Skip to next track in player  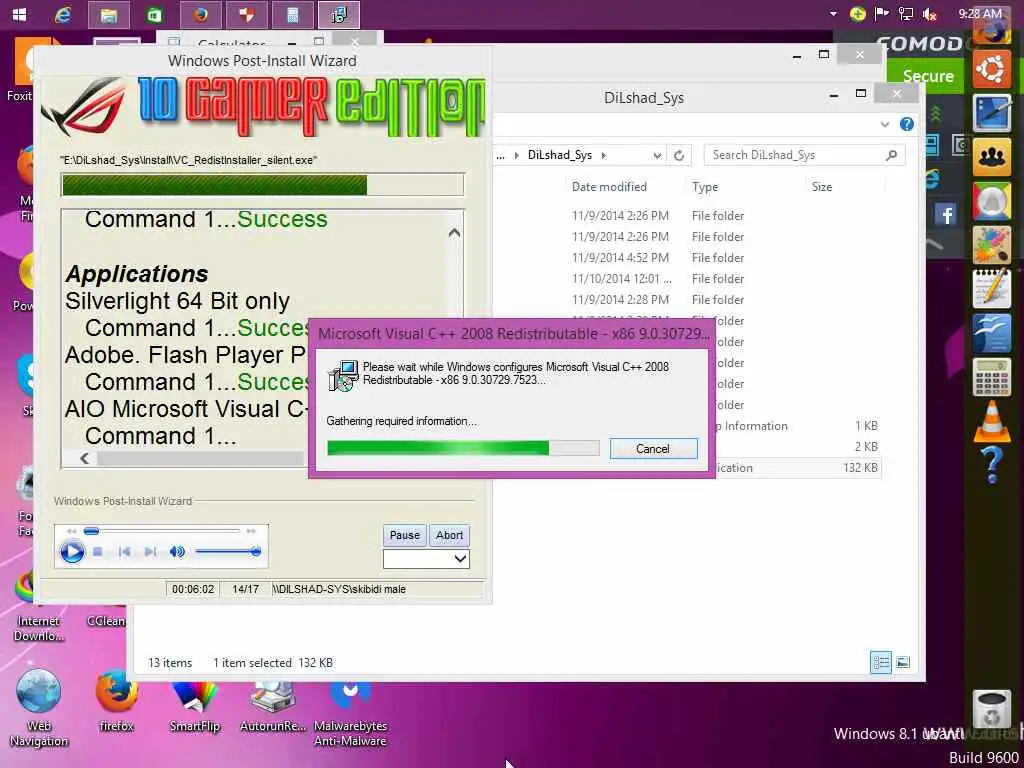(x=150, y=552)
